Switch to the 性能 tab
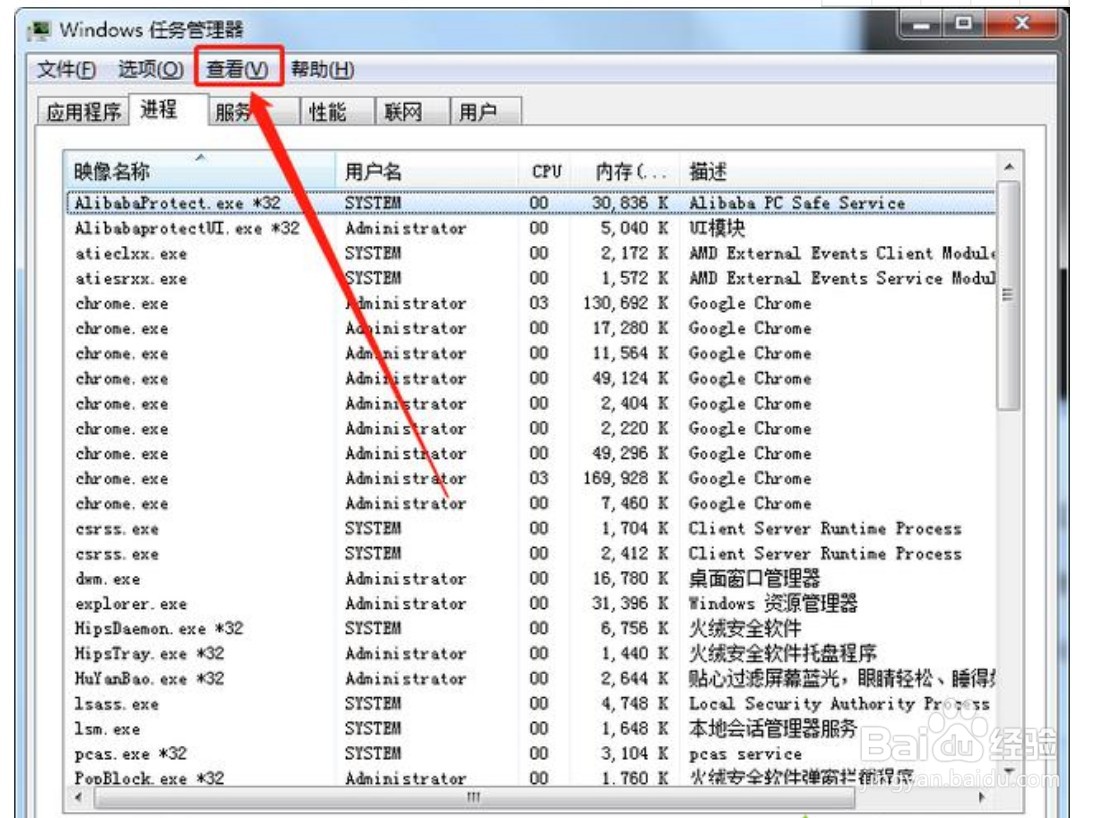 (337, 112)
